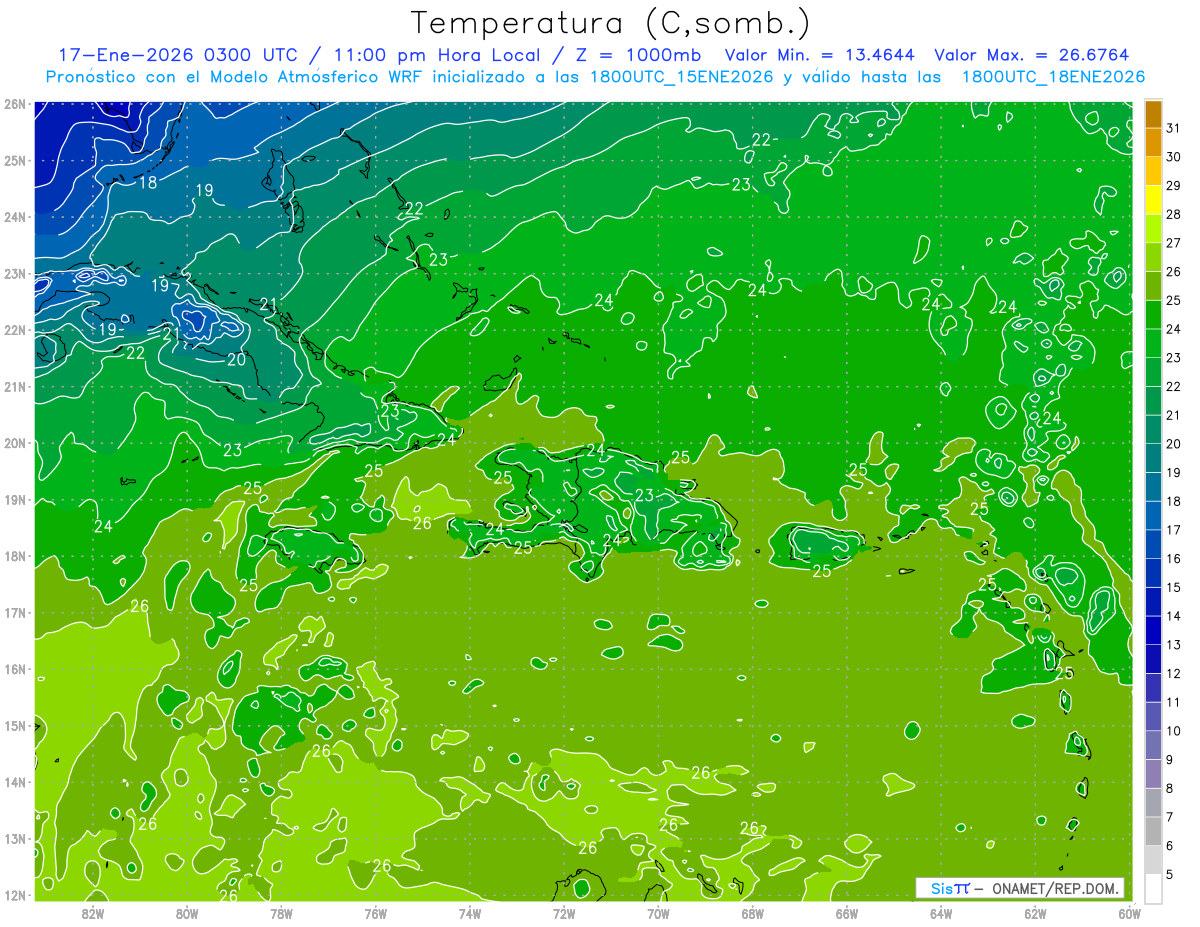Click the latitude axis label "14N"
The height and width of the screenshot is (927, 1200).
click(14, 782)
